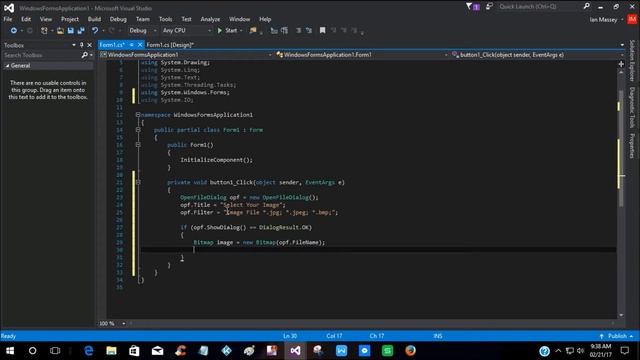Open the Properties side tab
Viewport: 640px width, 360px height.
632,146
